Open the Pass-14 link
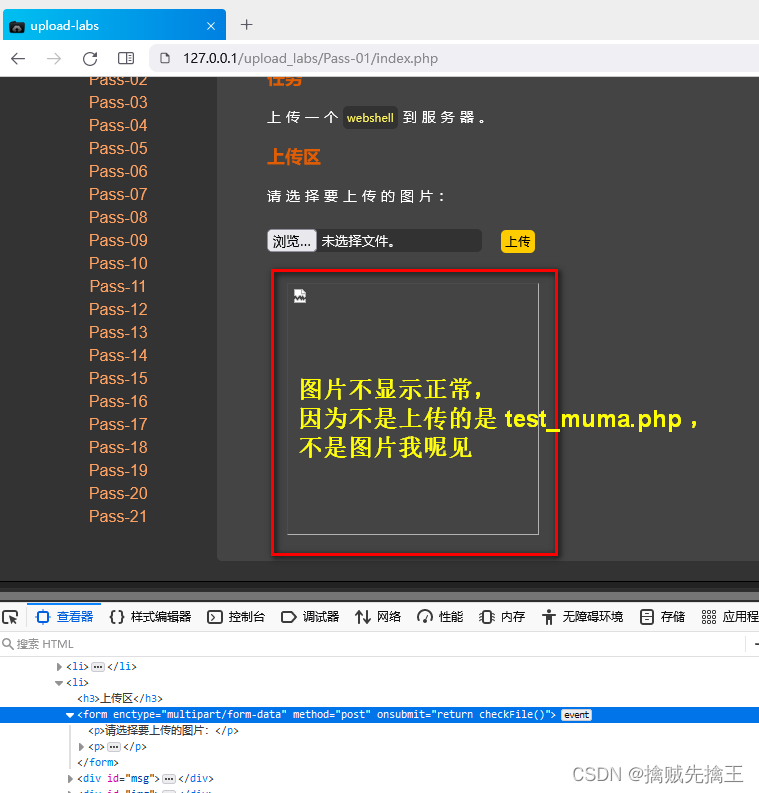Screen dimensions: 759x793 click(x=118, y=355)
